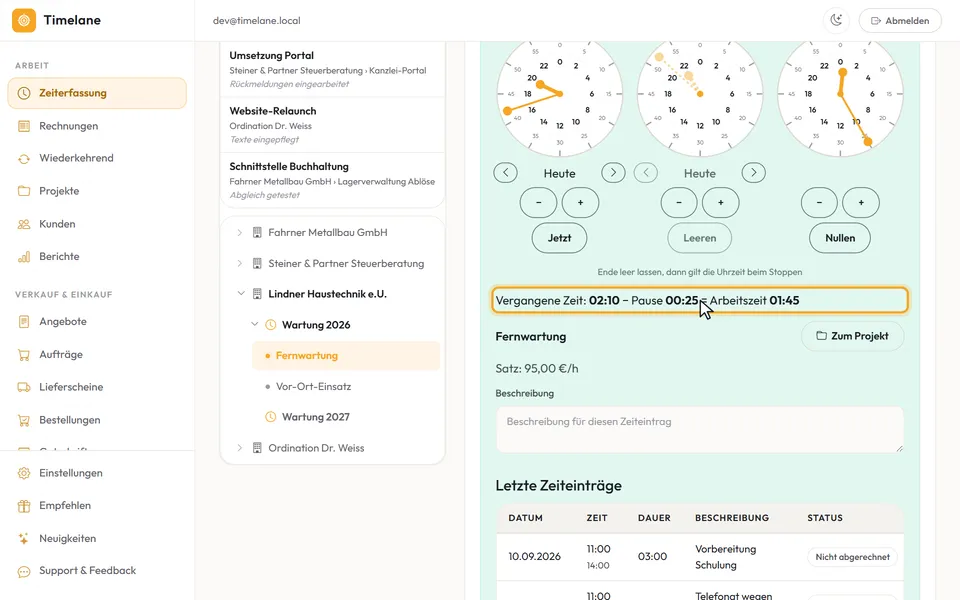This screenshot has width=960, height=600.
Task: Collapse the Lindner Haustechnik e.U. node
Action: [x=241, y=294]
